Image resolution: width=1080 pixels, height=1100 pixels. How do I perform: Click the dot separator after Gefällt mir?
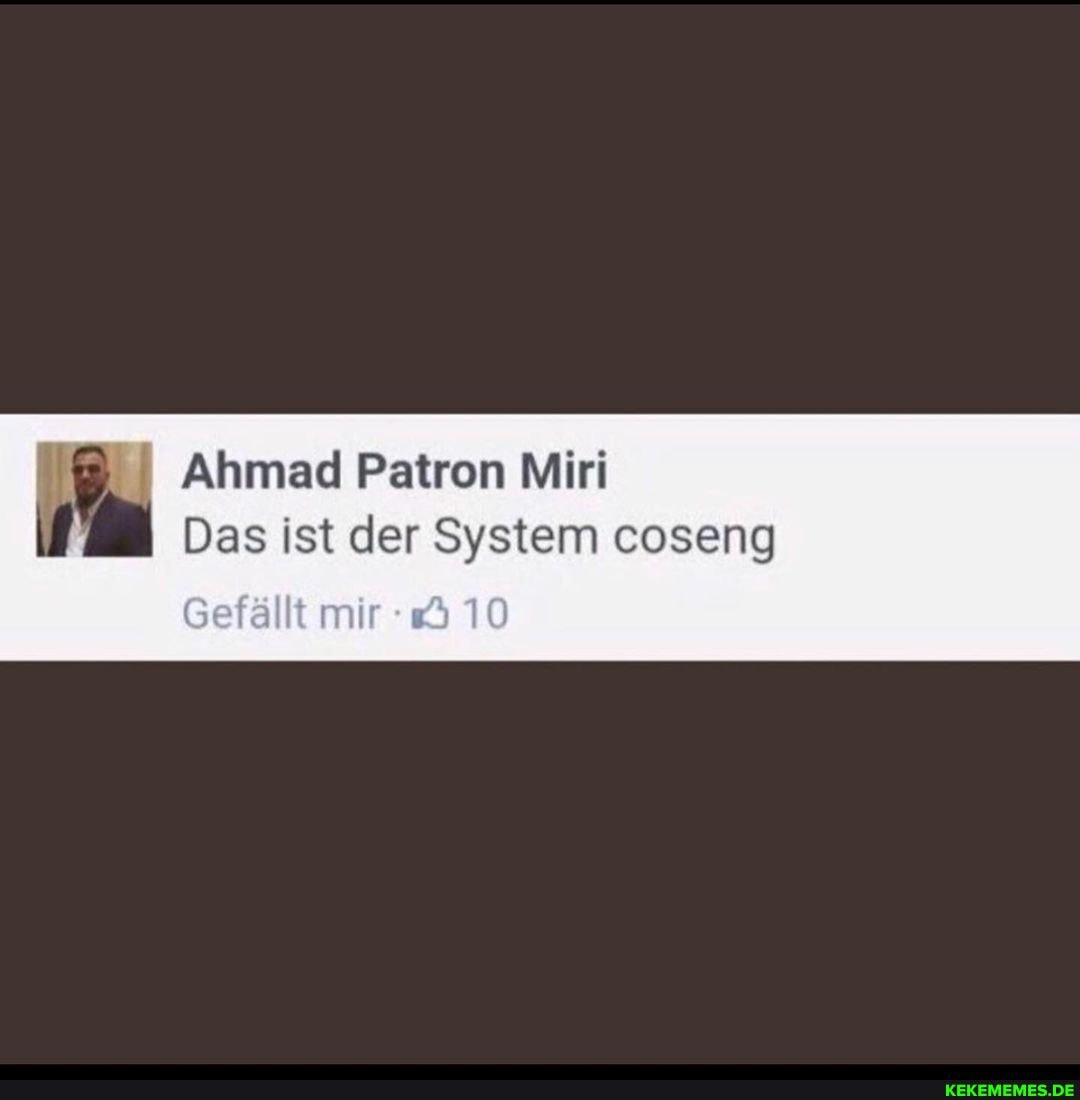pyautogui.click(x=397, y=615)
